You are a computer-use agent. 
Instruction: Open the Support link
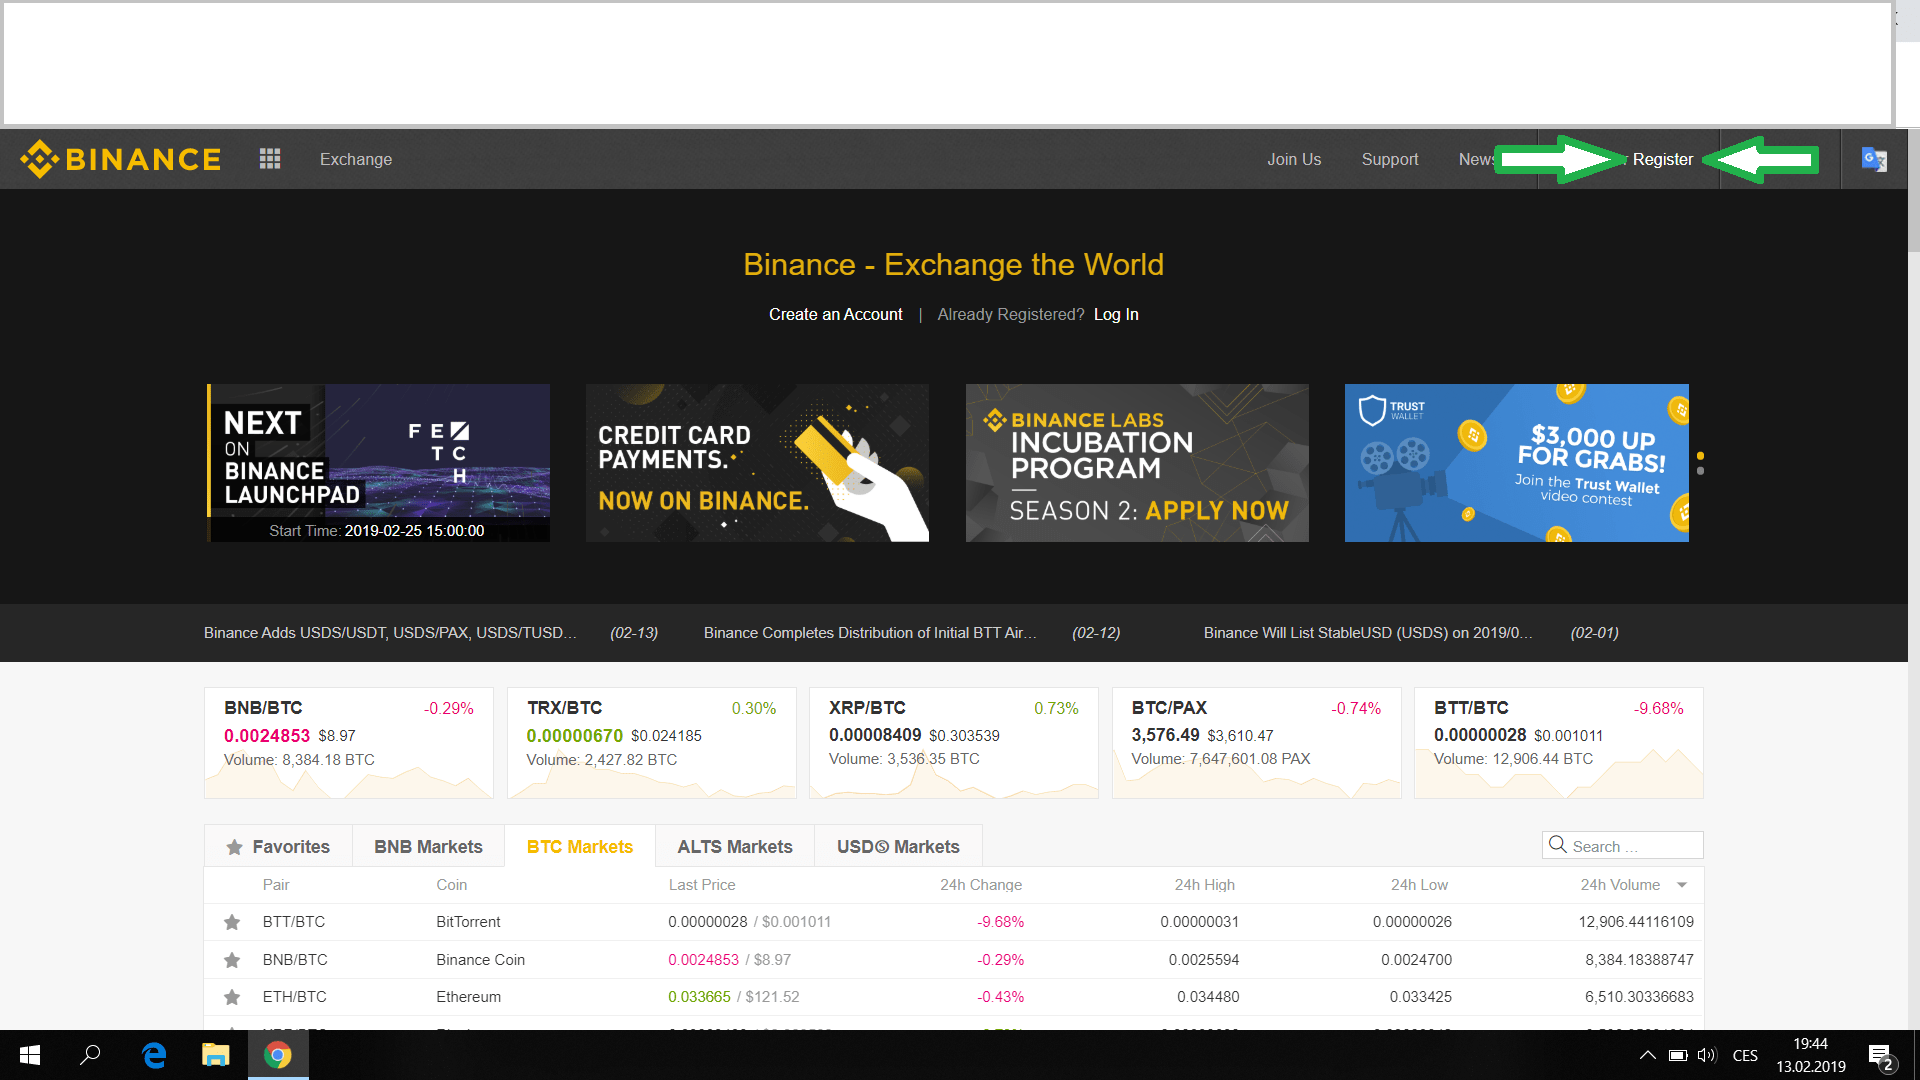pos(1390,159)
